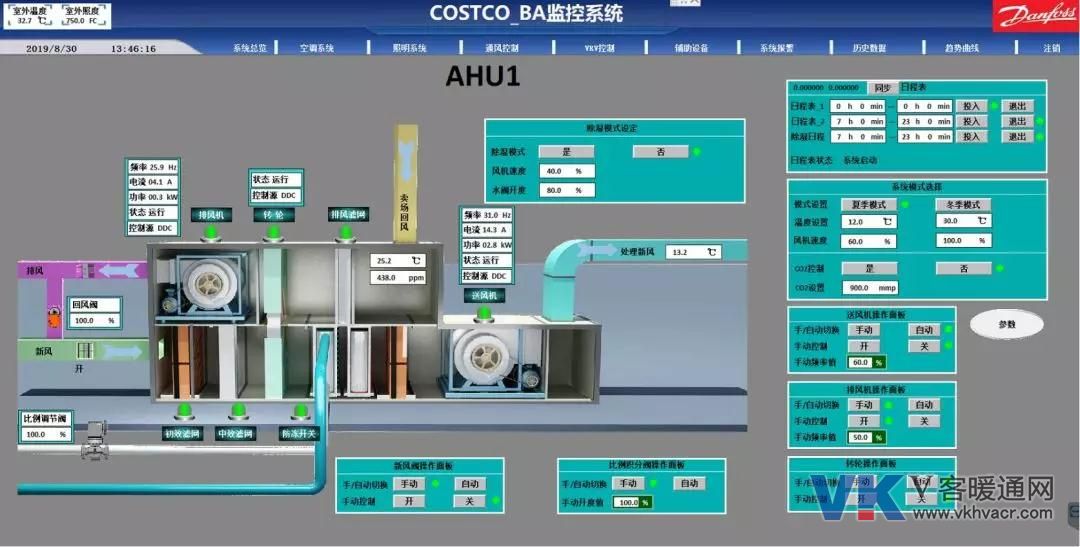Set proportional valve panel to 自动
This screenshot has height=547, width=1080.
click(x=689, y=484)
